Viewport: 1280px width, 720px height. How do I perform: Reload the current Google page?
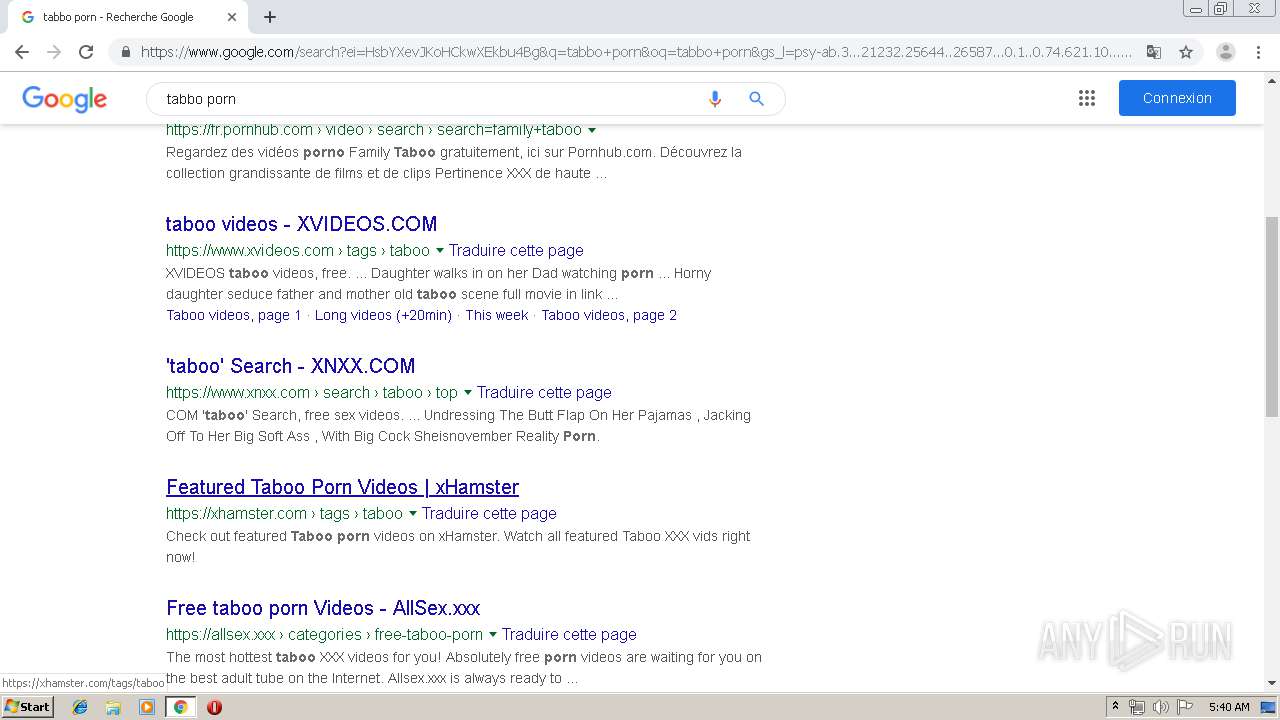click(86, 52)
